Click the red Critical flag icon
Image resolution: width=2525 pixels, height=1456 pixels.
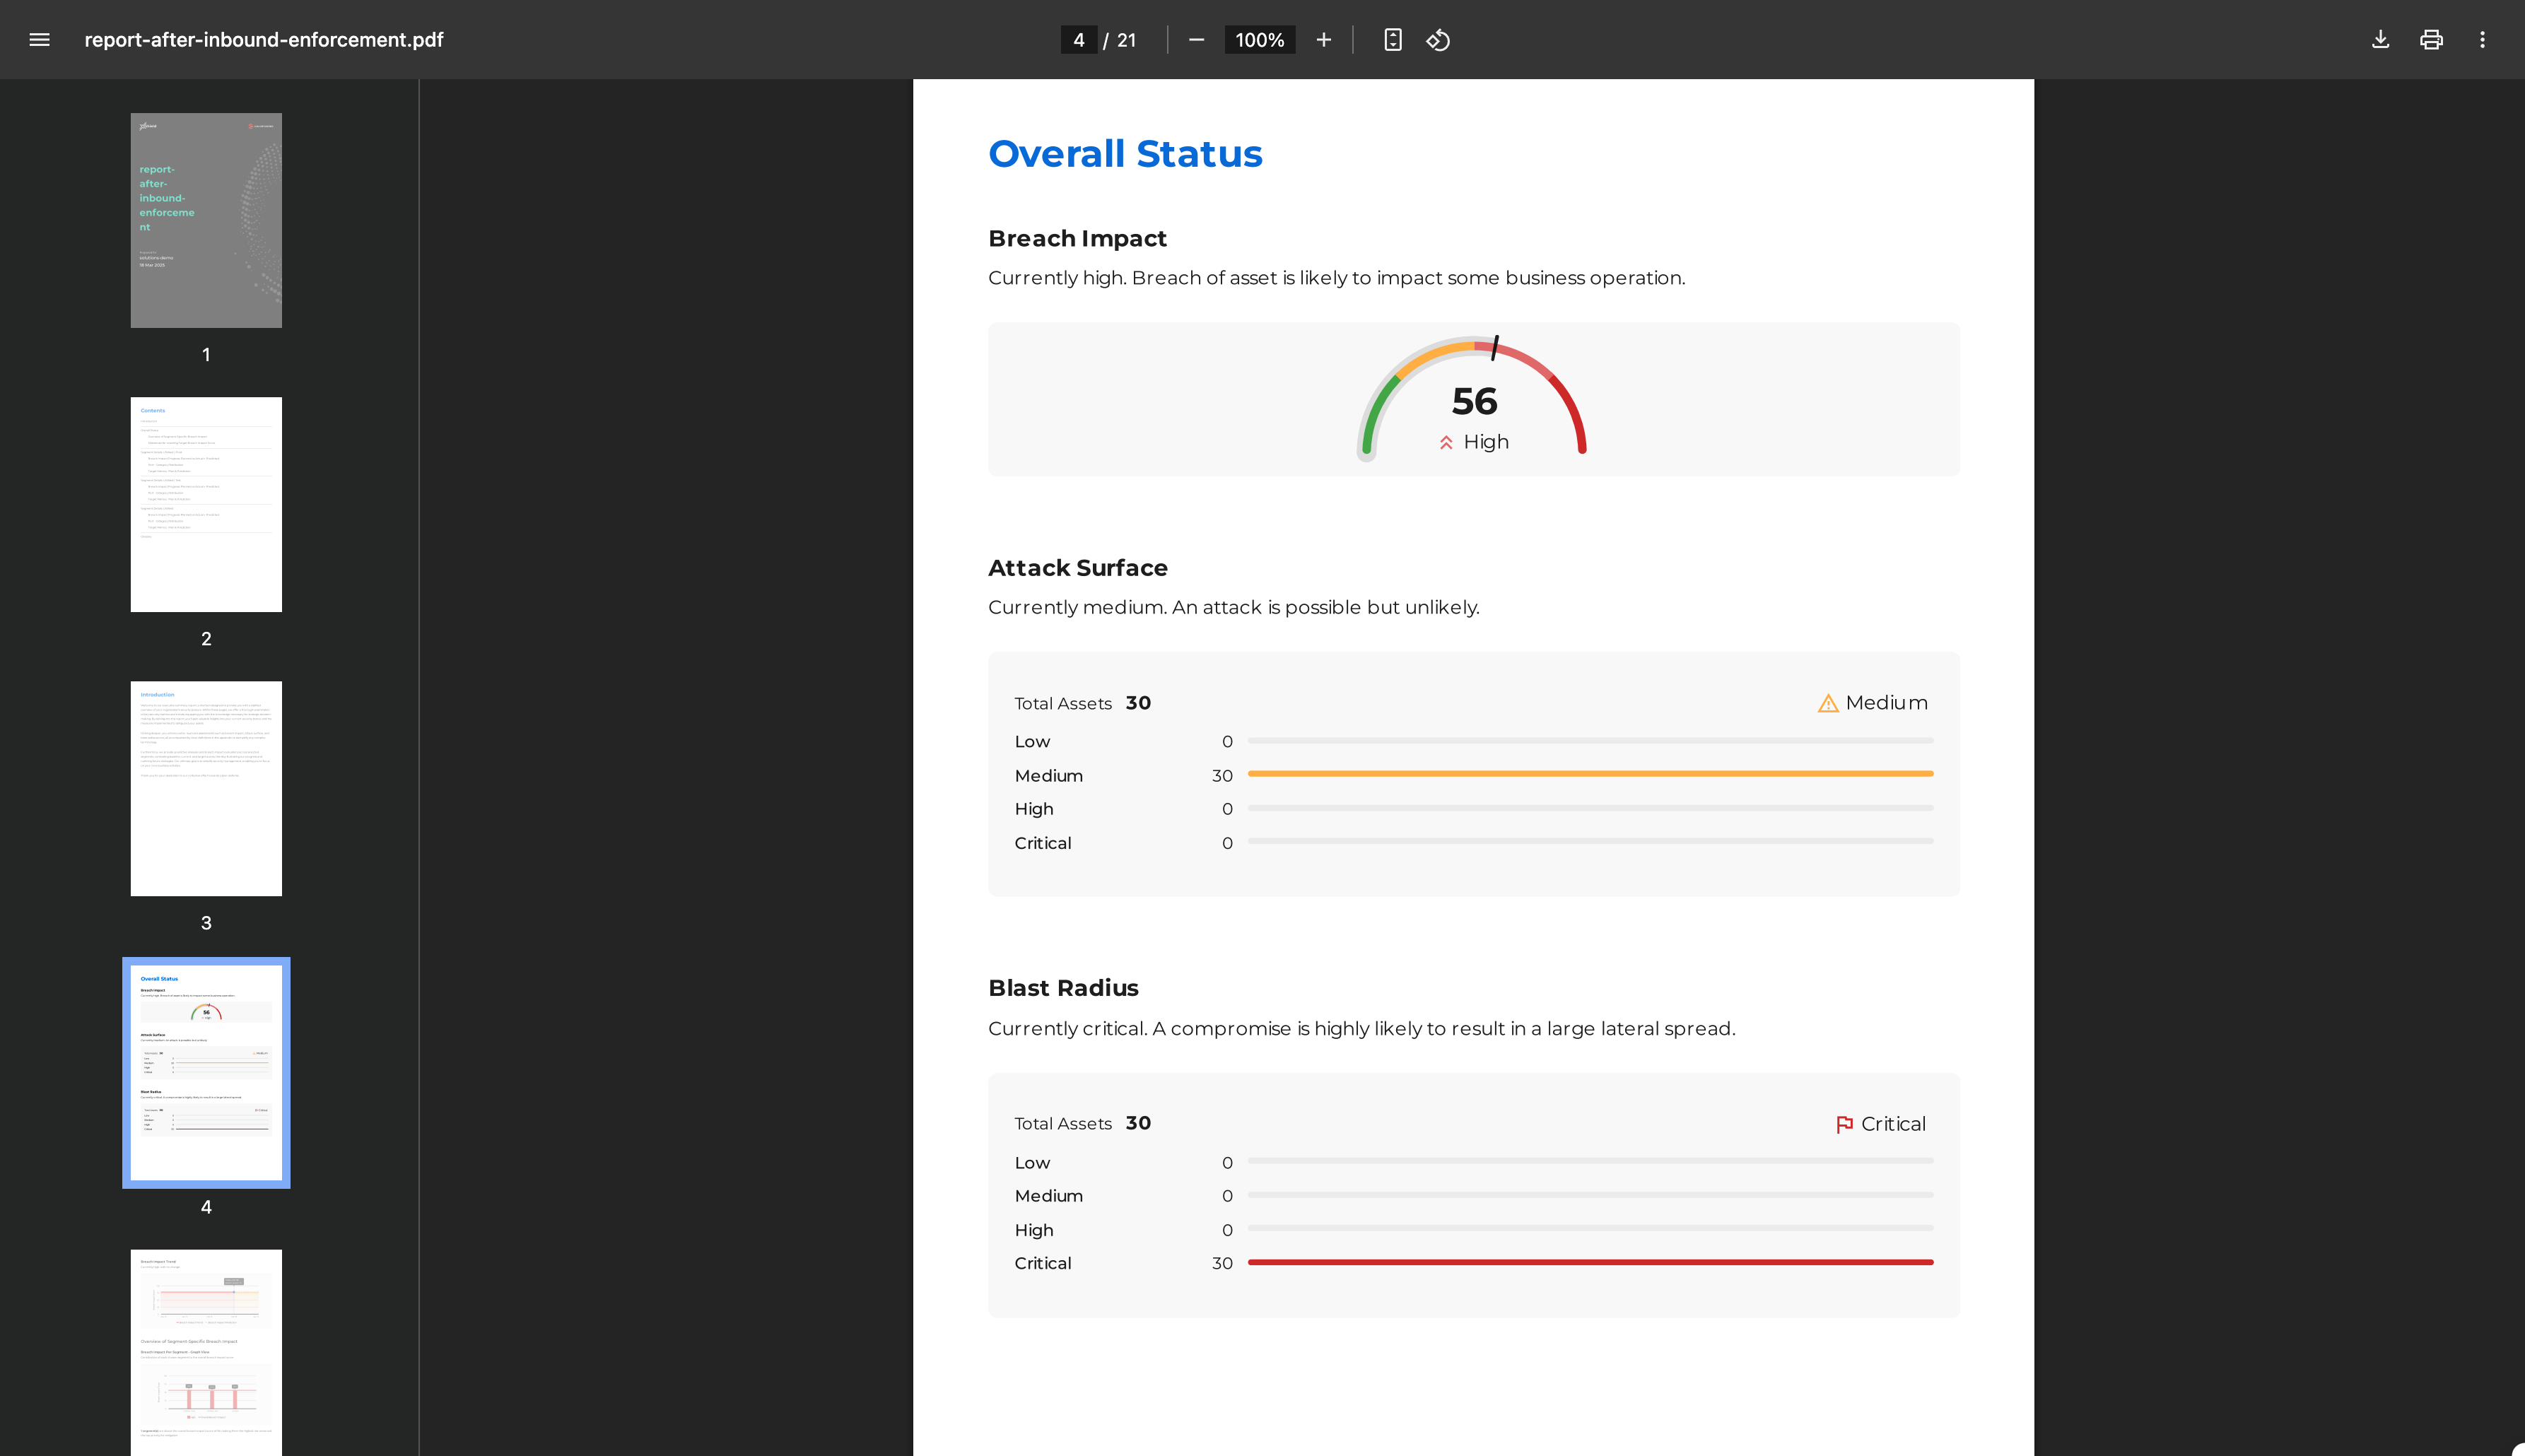(x=1844, y=1124)
